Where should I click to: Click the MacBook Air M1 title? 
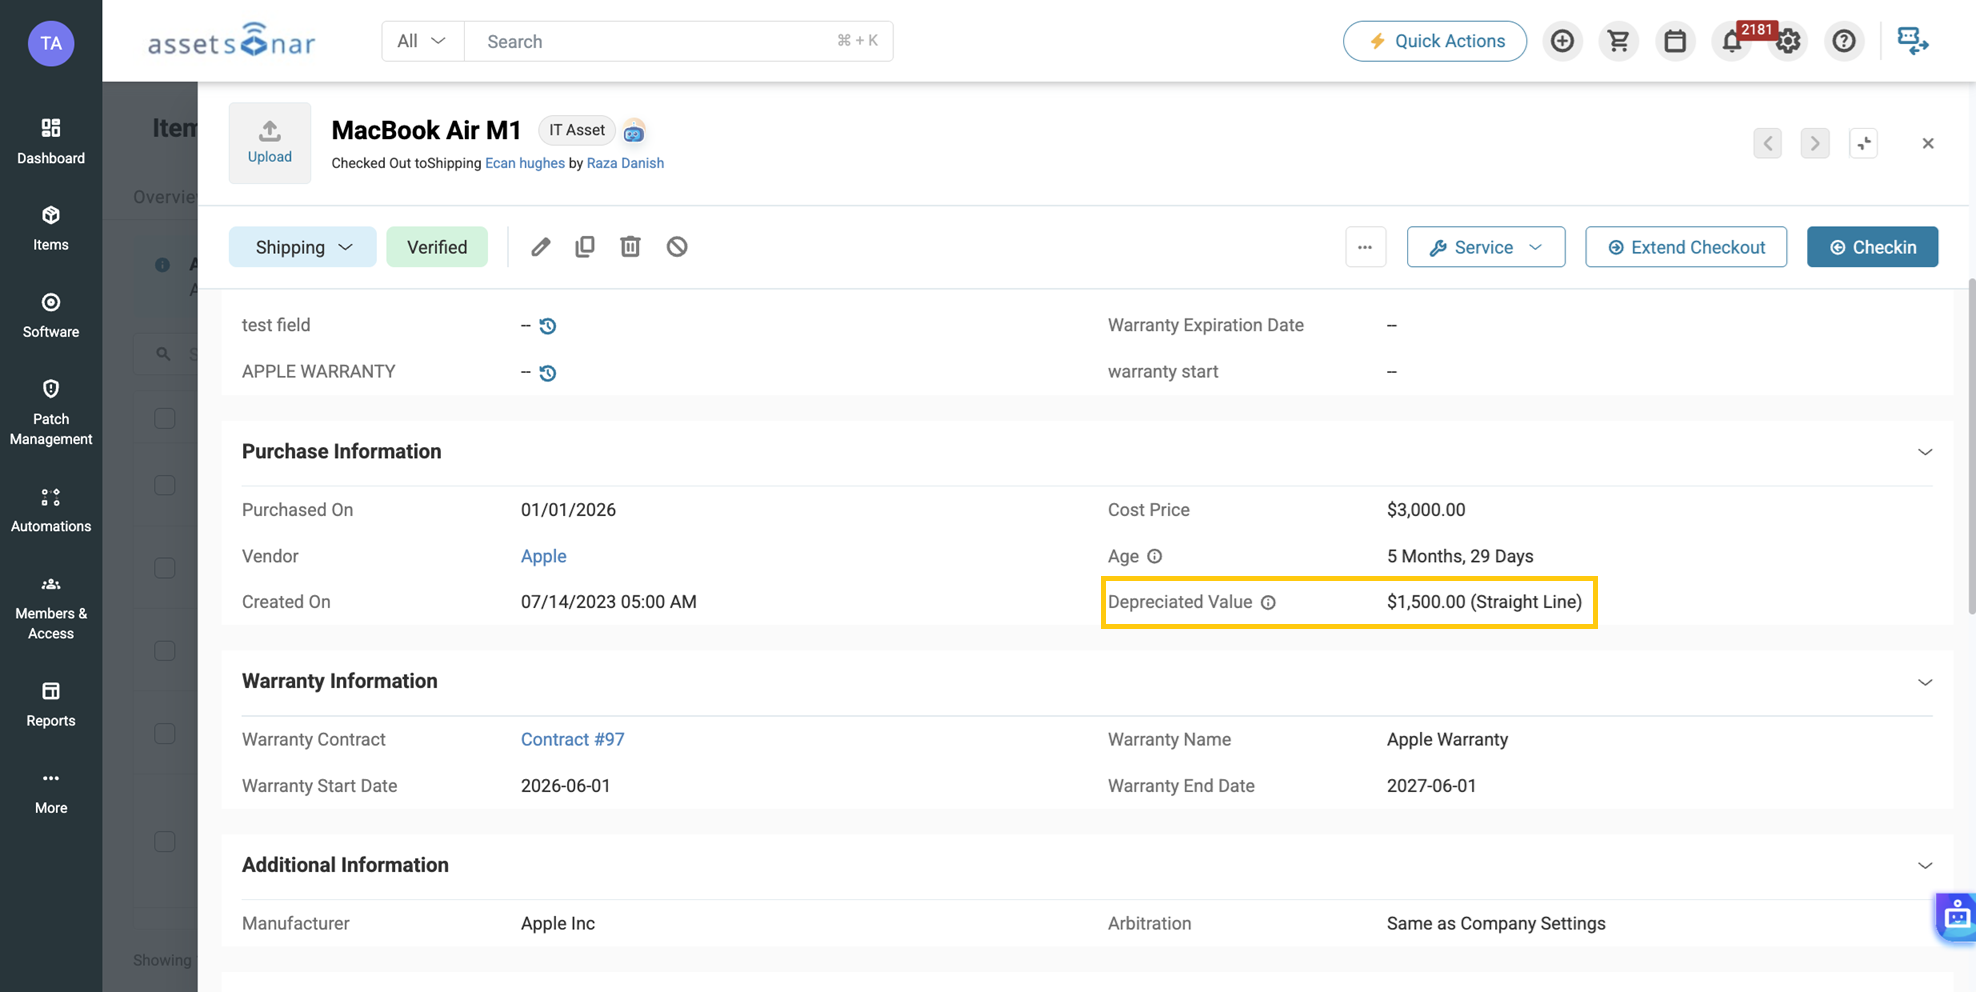point(426,130)
